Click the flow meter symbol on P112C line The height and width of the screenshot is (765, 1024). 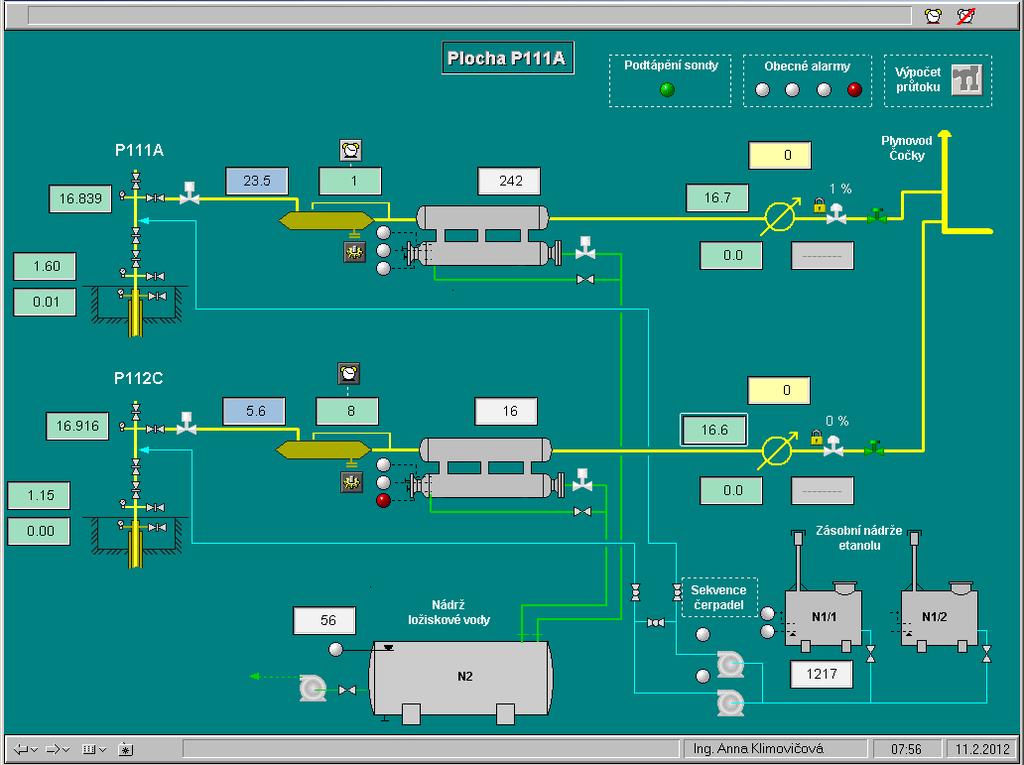[778, 449]
